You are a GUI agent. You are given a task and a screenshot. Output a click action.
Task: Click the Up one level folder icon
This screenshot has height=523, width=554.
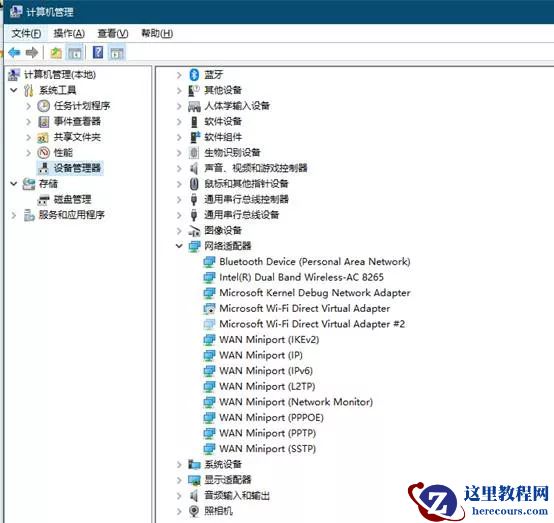[56, 53]
